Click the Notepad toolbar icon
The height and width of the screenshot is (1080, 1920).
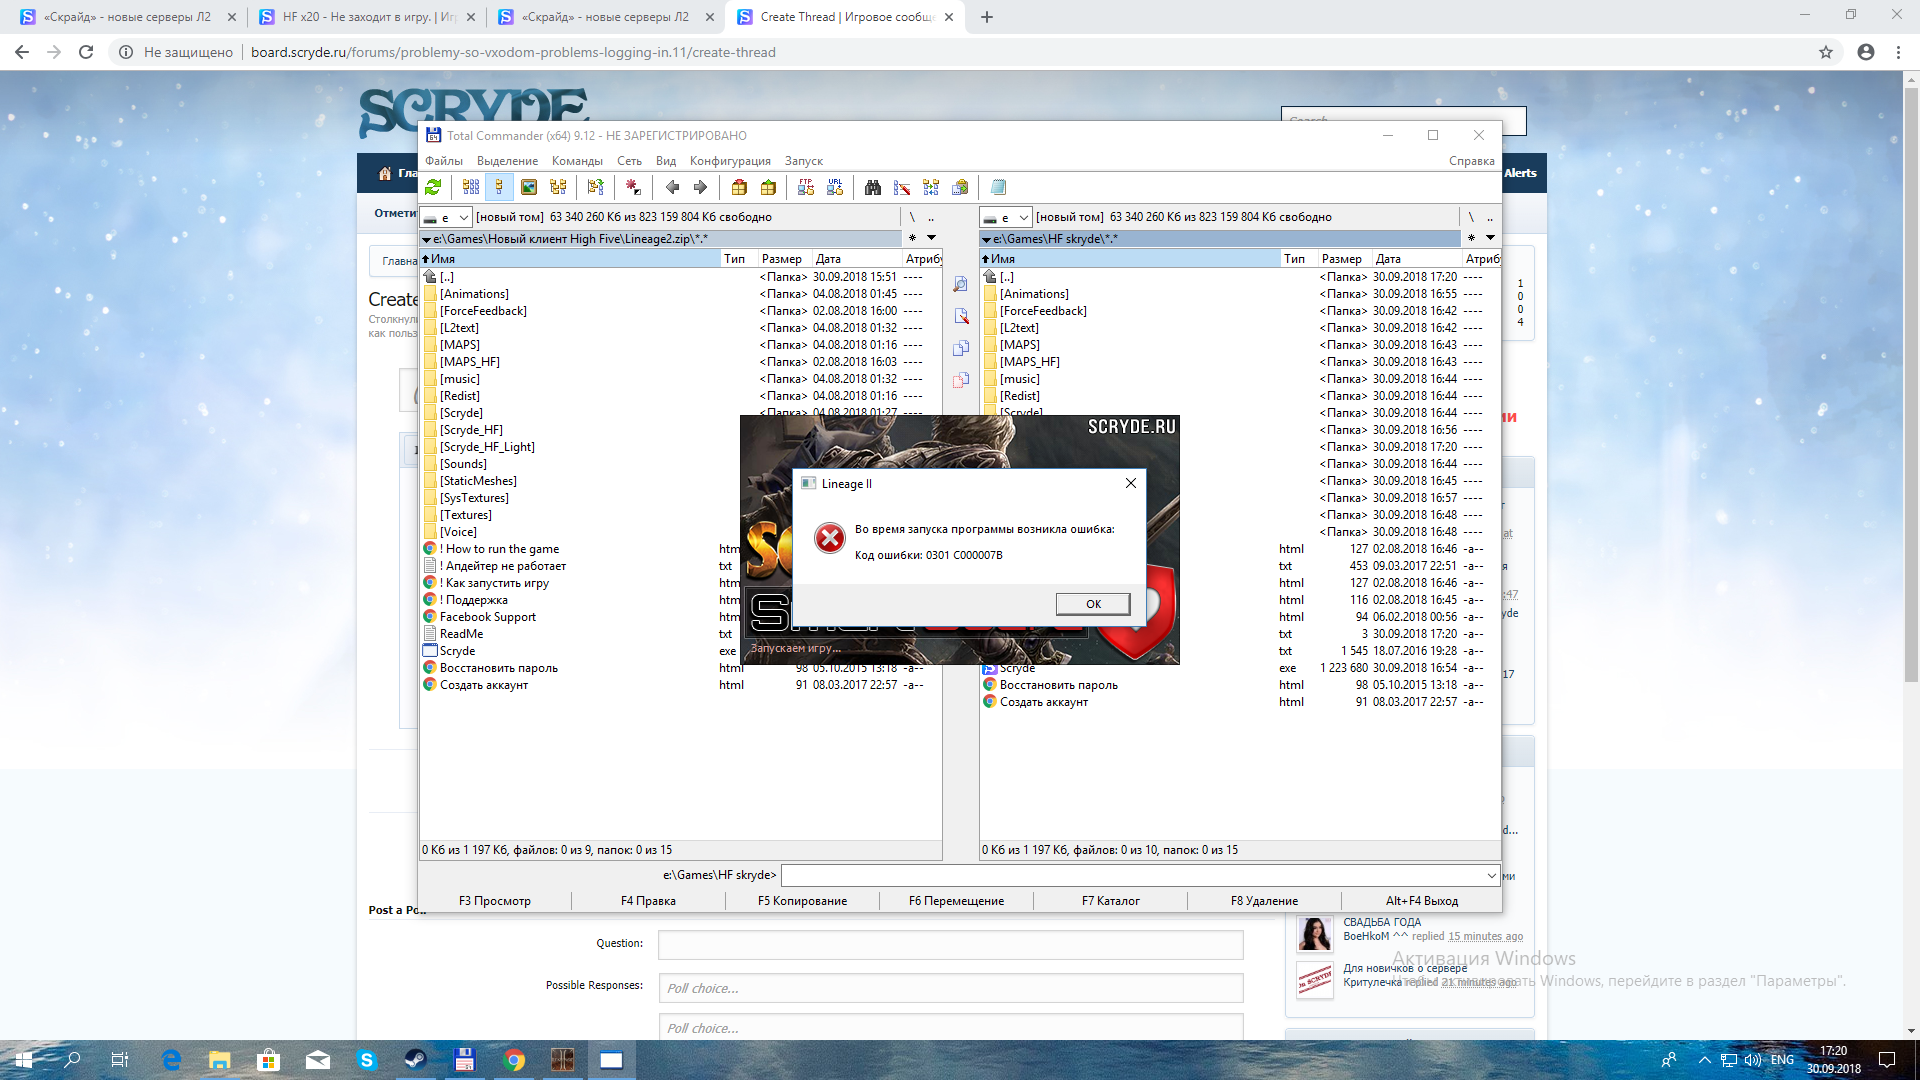coord(998,187)
